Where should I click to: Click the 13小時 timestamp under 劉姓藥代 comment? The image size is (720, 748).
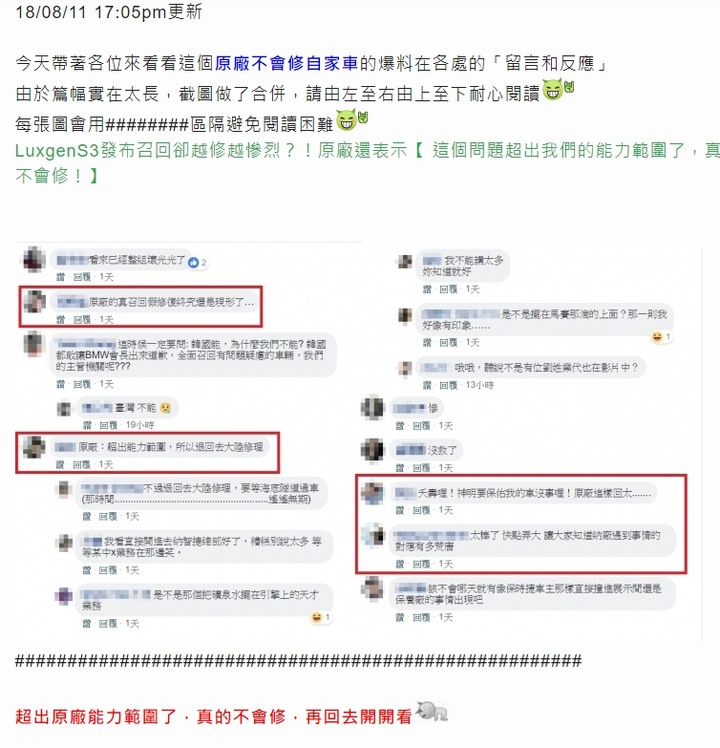pos(480,385)
